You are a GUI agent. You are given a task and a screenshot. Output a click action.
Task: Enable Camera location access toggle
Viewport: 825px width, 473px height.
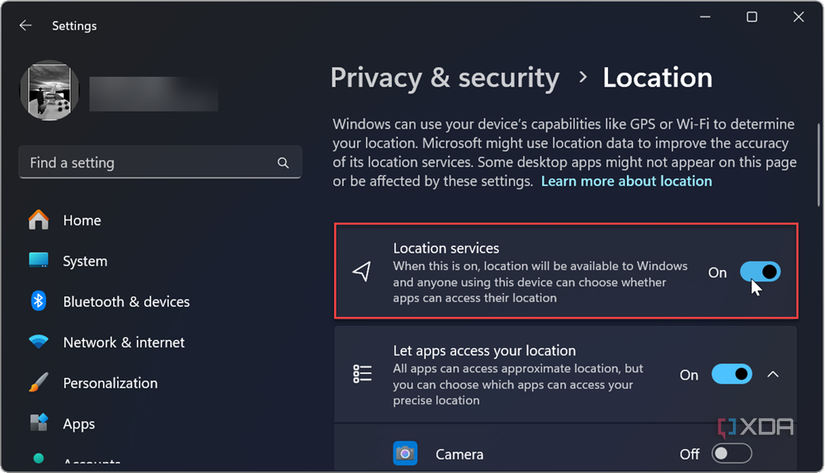731,454
